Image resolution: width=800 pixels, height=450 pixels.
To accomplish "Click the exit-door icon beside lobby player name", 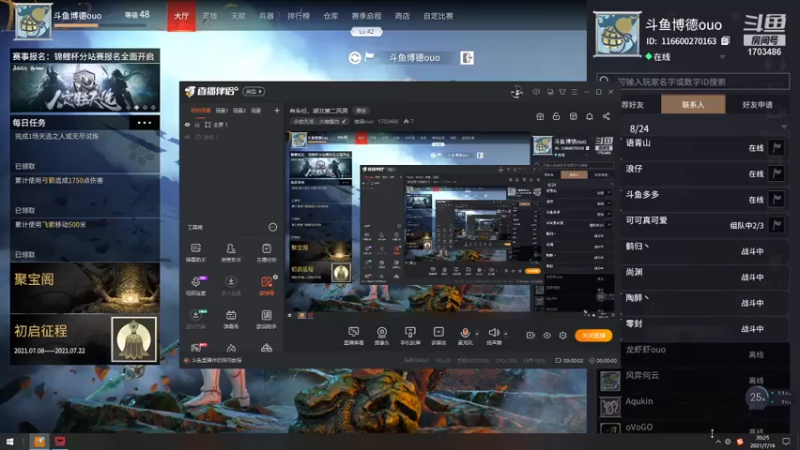I will 467,58.
